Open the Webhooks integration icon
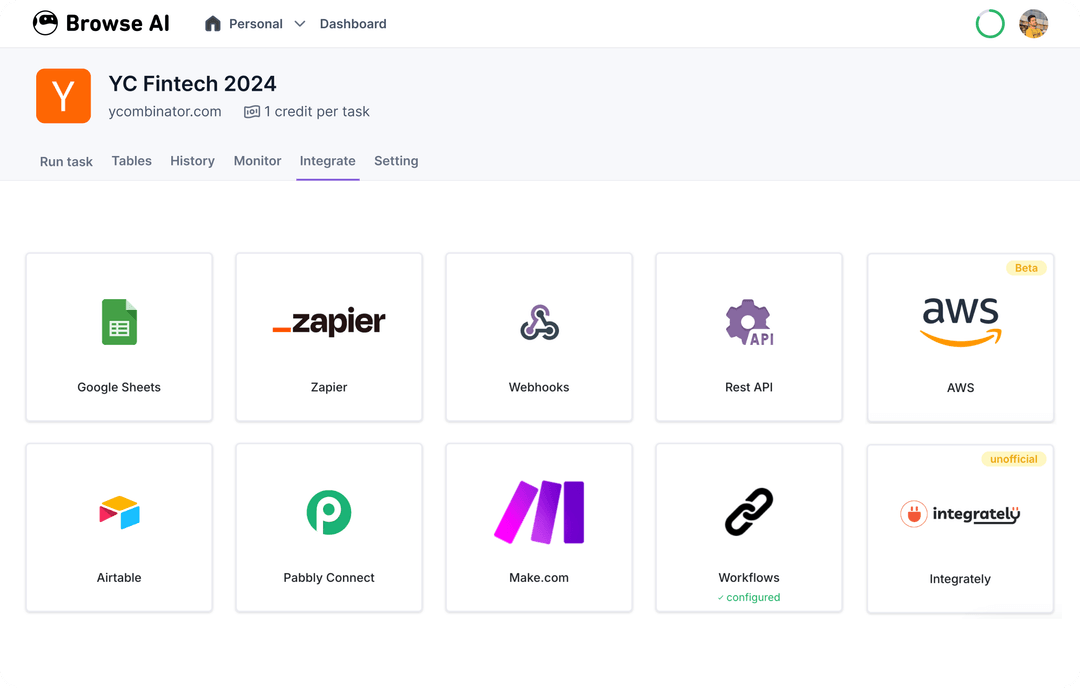The height and width of the screenshot is (688, 1080). pyautogui.click(x=538, y=322)
